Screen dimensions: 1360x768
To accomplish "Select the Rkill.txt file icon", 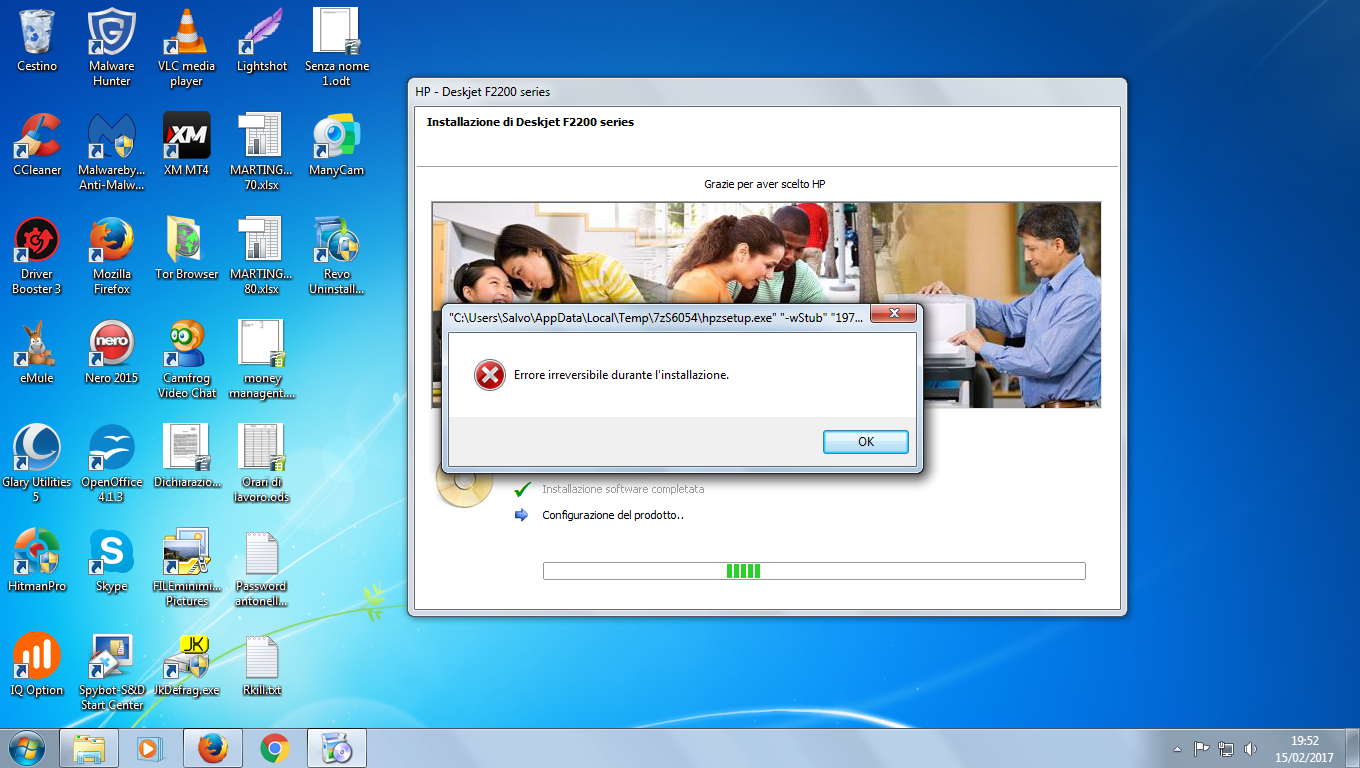I will [262, 665].
